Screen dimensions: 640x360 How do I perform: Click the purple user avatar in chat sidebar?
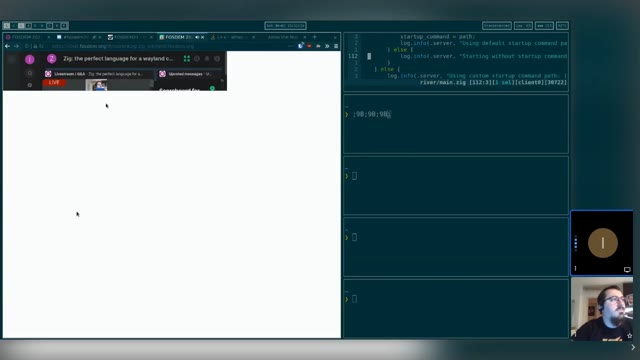(x=30, y=60)
